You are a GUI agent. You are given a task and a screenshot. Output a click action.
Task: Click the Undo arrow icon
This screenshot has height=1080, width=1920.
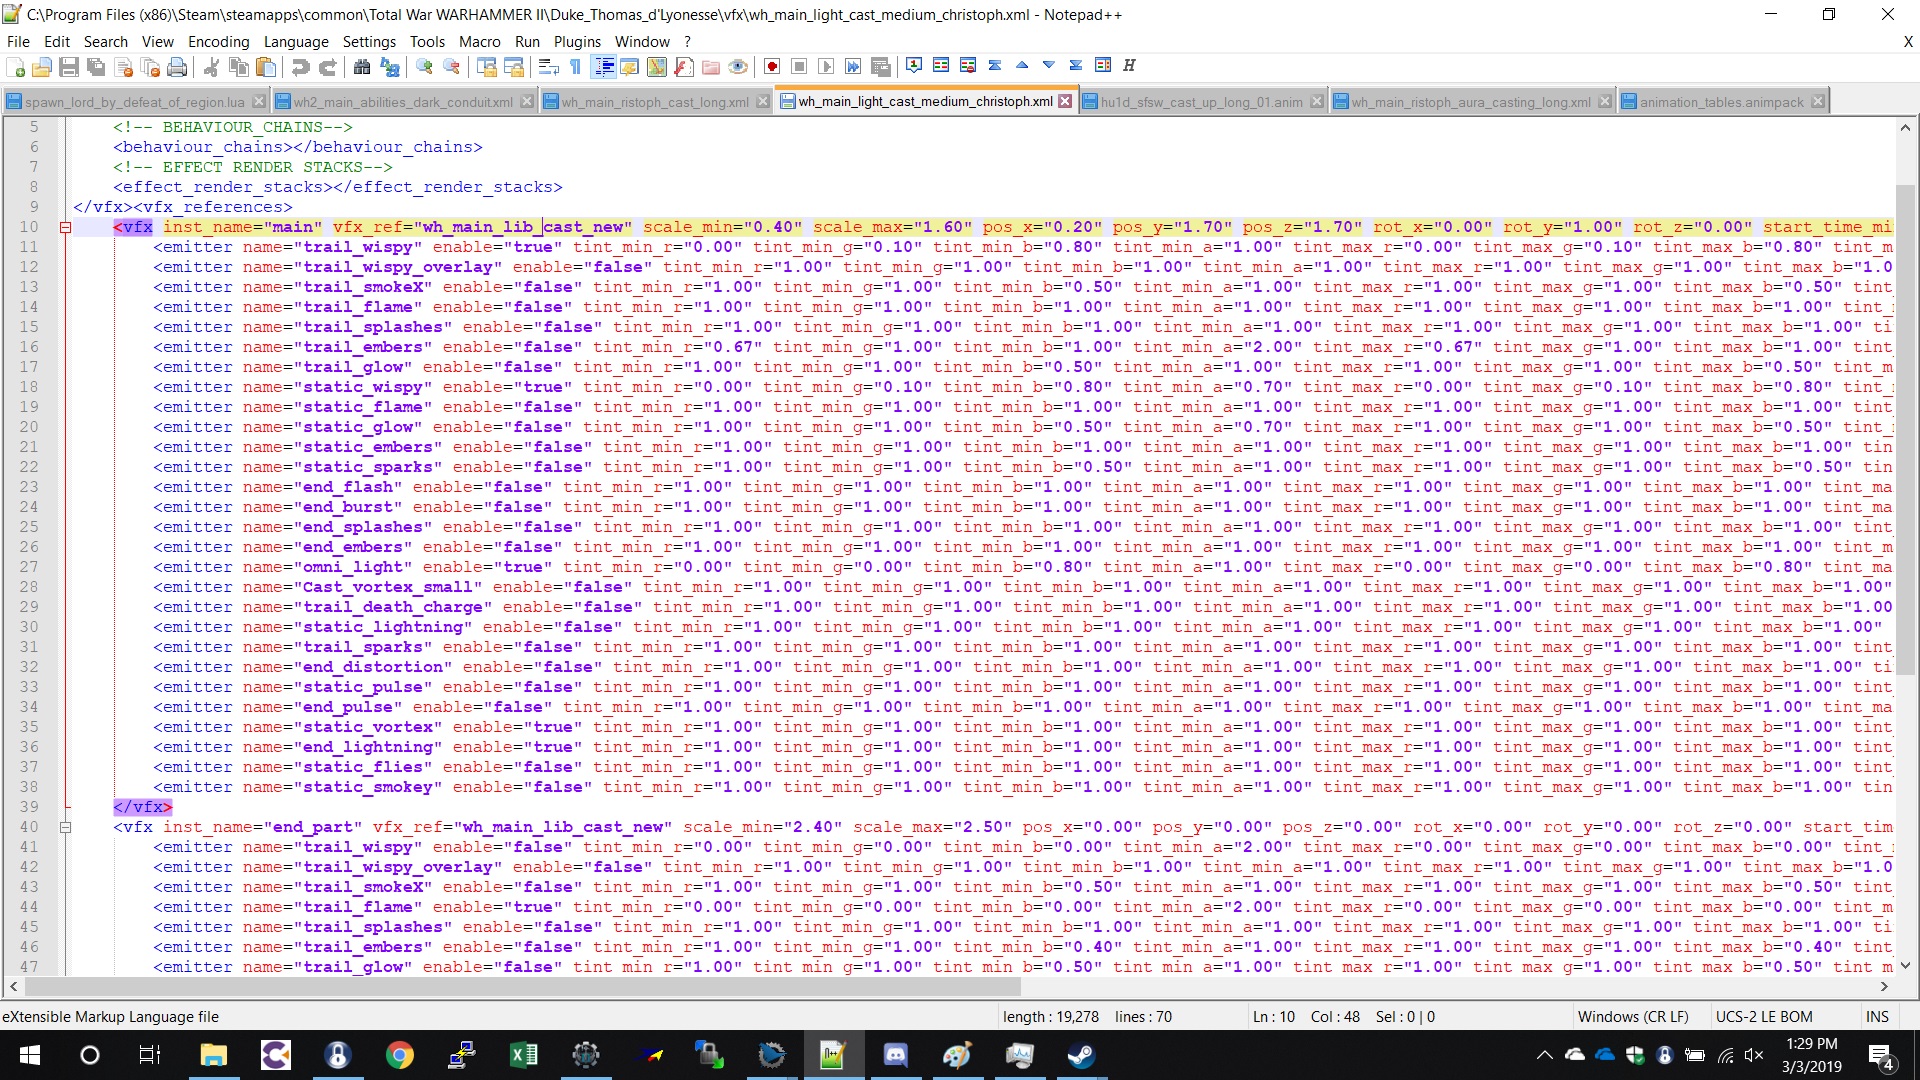[300, 66]
